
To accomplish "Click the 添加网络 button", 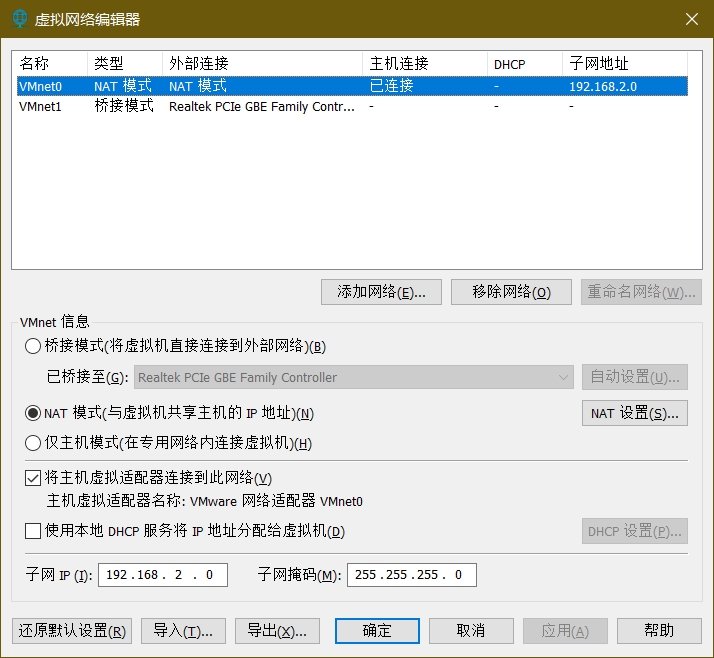I will [x=381, y=292].
